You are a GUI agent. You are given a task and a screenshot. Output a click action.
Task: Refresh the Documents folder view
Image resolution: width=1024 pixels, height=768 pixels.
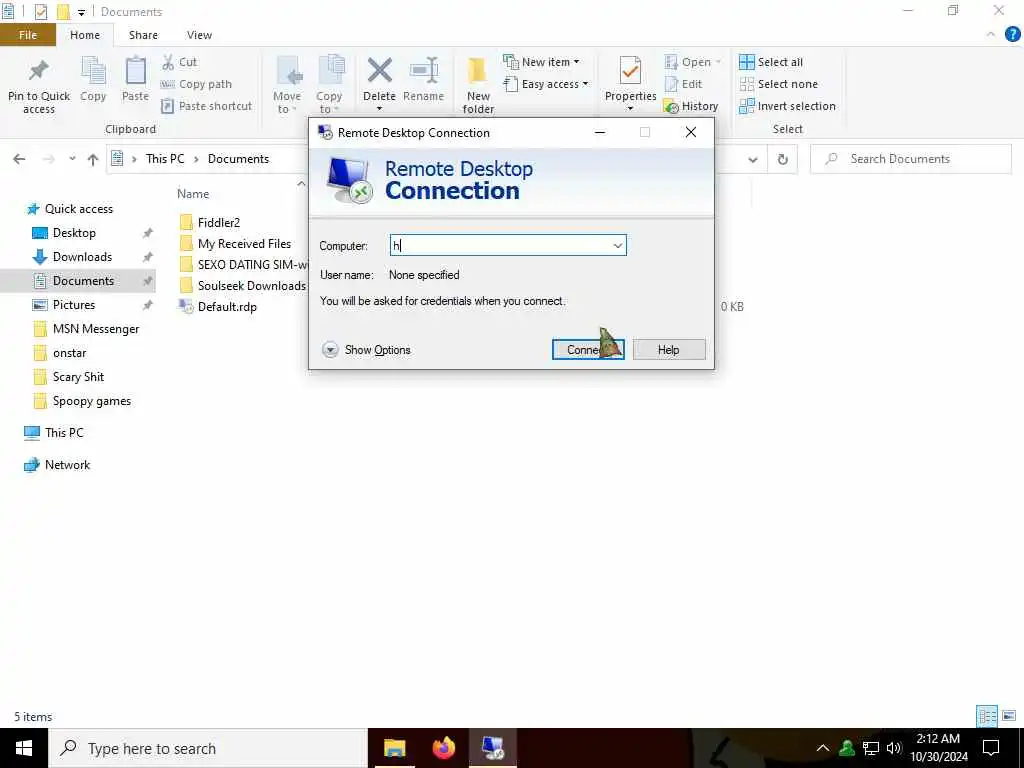[782, 159]
